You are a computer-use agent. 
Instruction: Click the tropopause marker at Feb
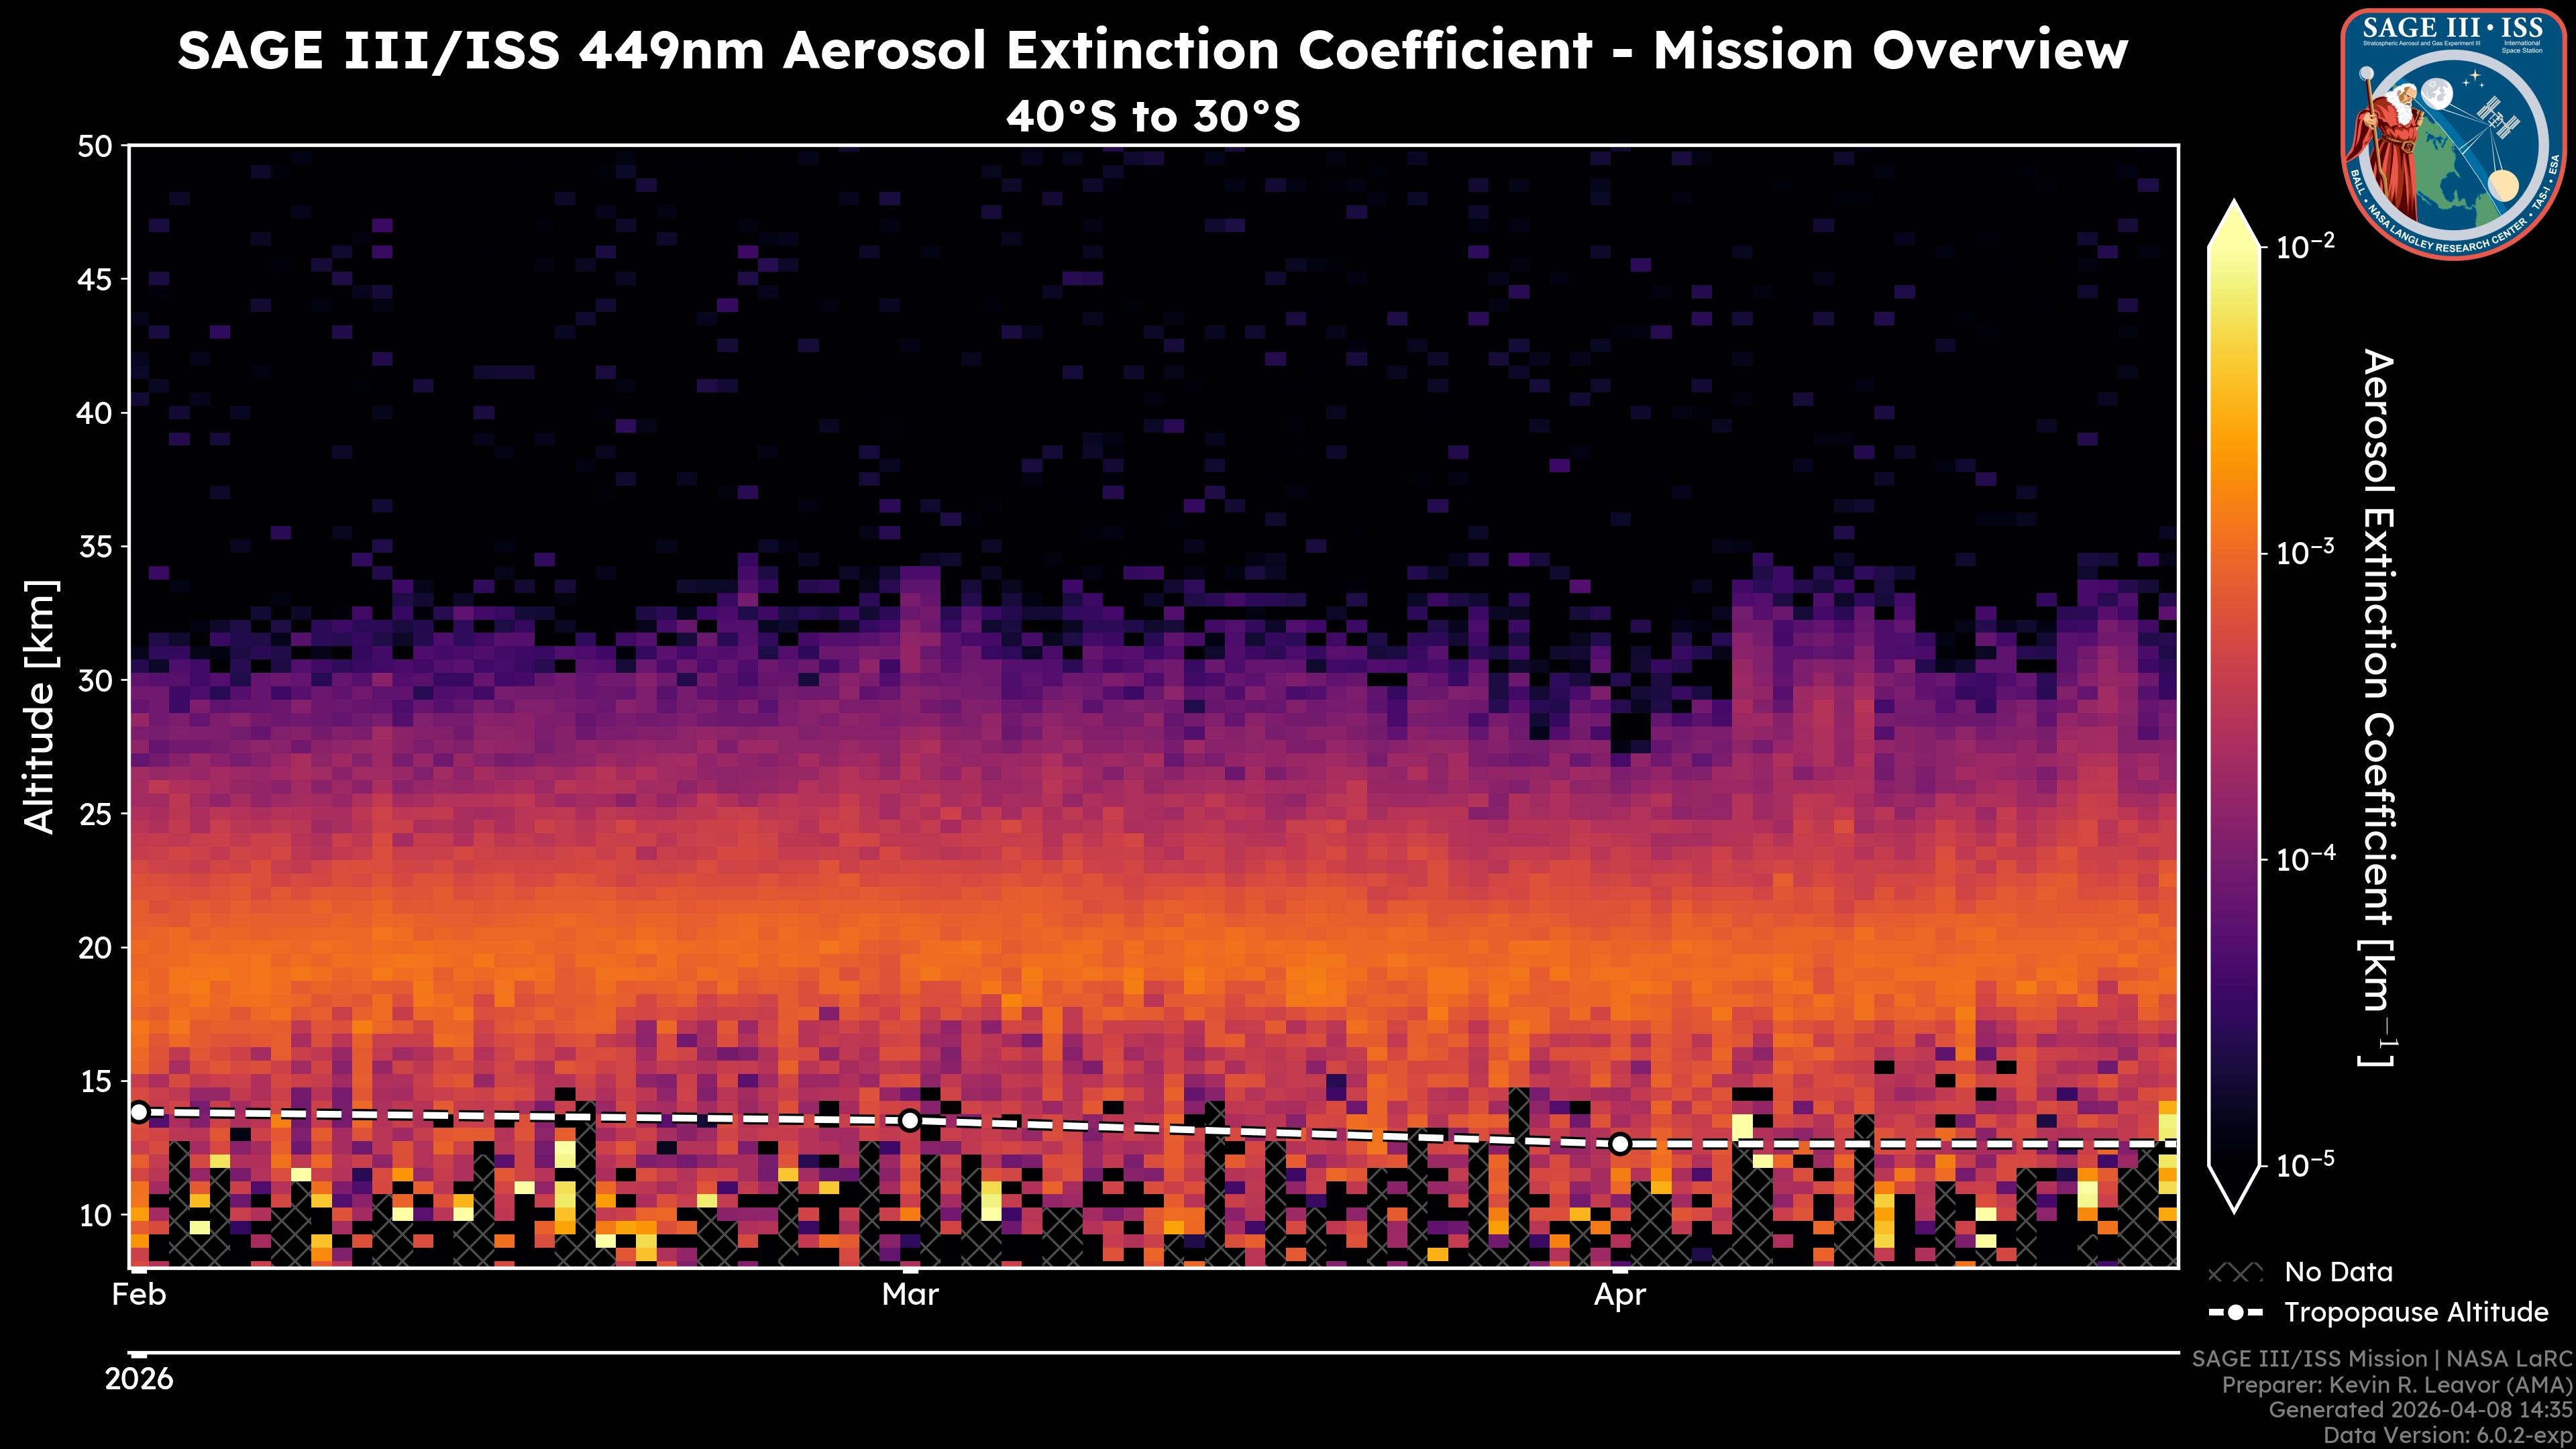pyautogui.click(x=139, y=1112)
